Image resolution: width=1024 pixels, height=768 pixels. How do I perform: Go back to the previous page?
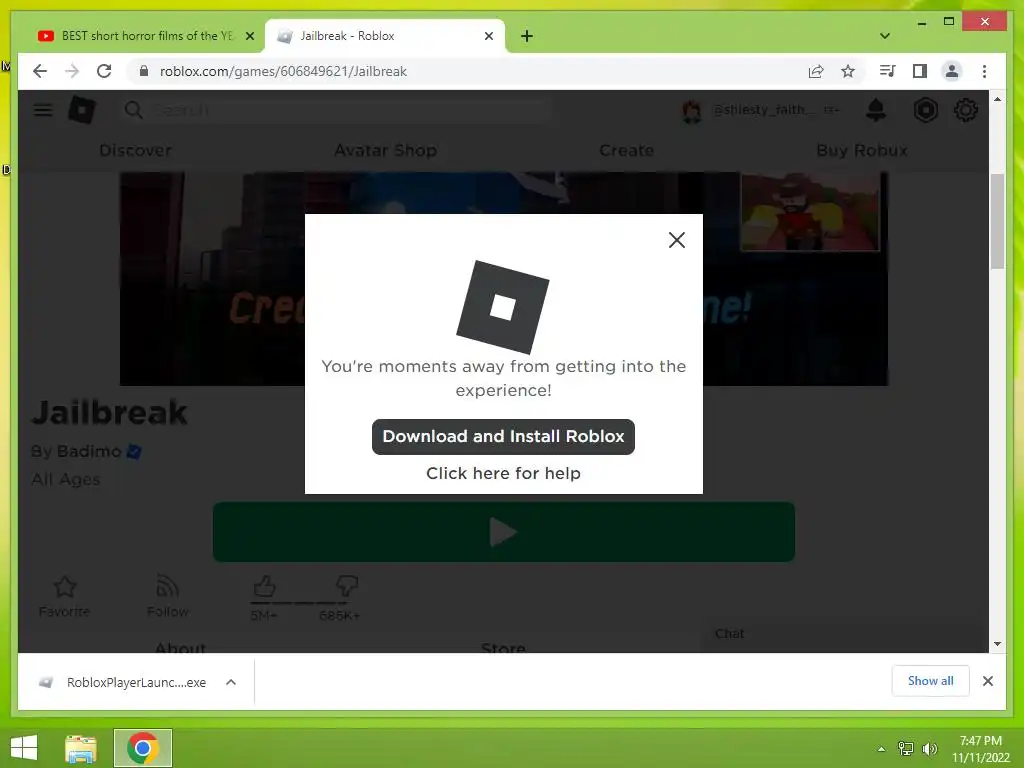40,71
